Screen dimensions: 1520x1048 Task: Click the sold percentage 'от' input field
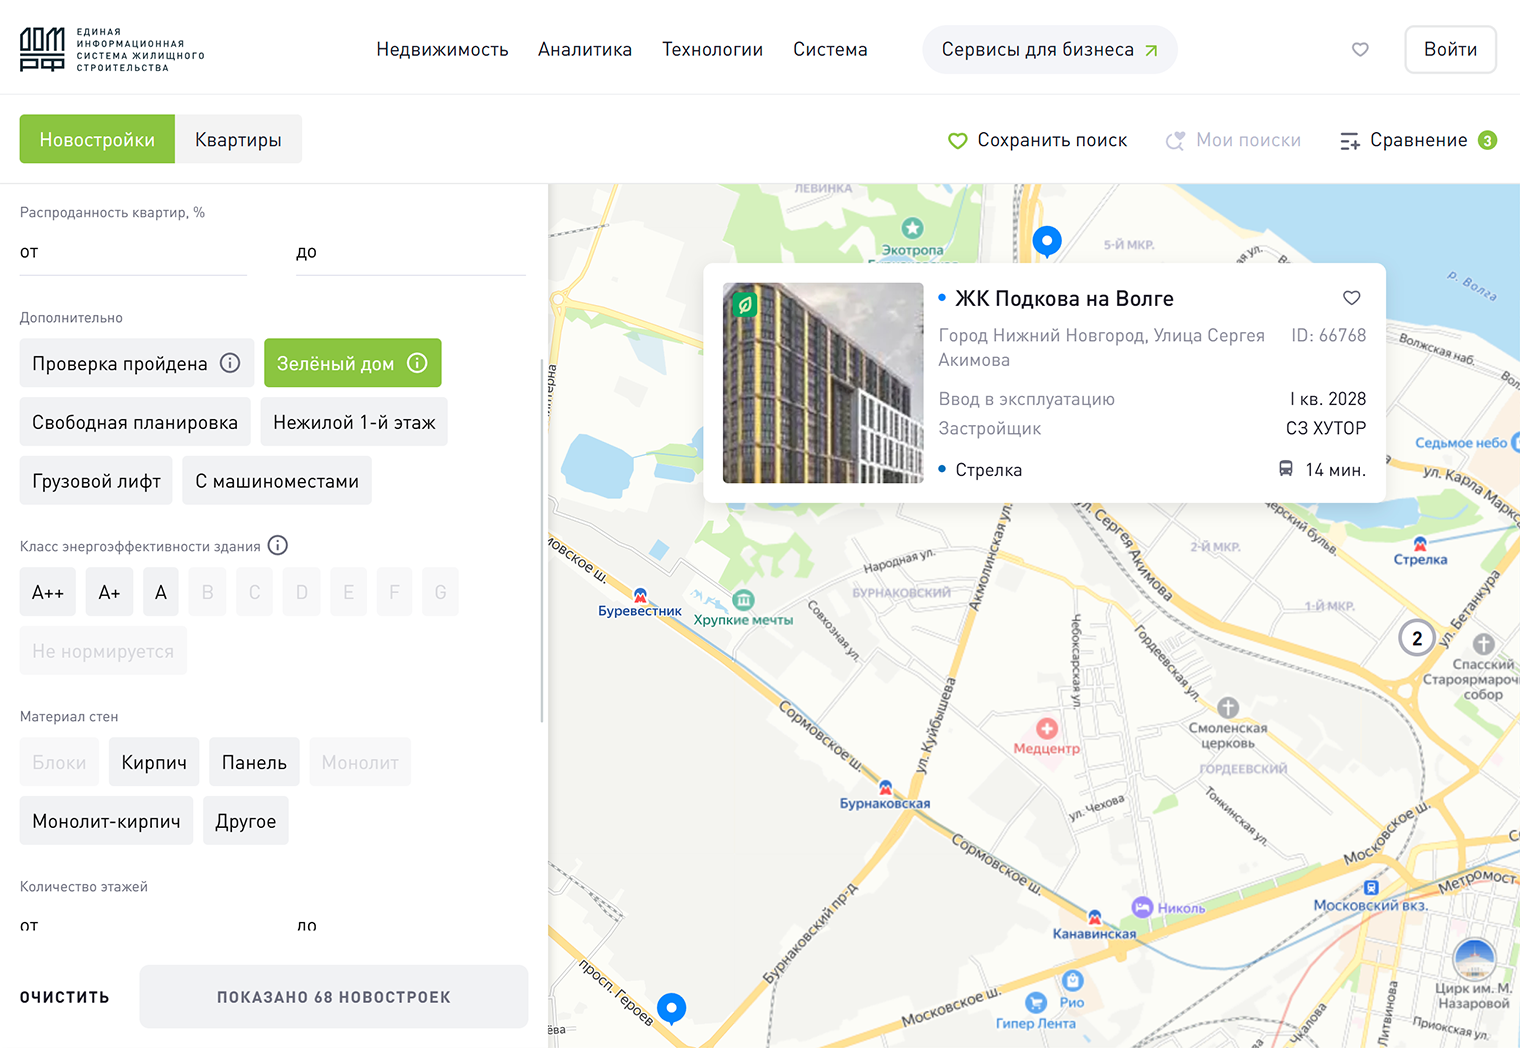(x=133, y=253)
